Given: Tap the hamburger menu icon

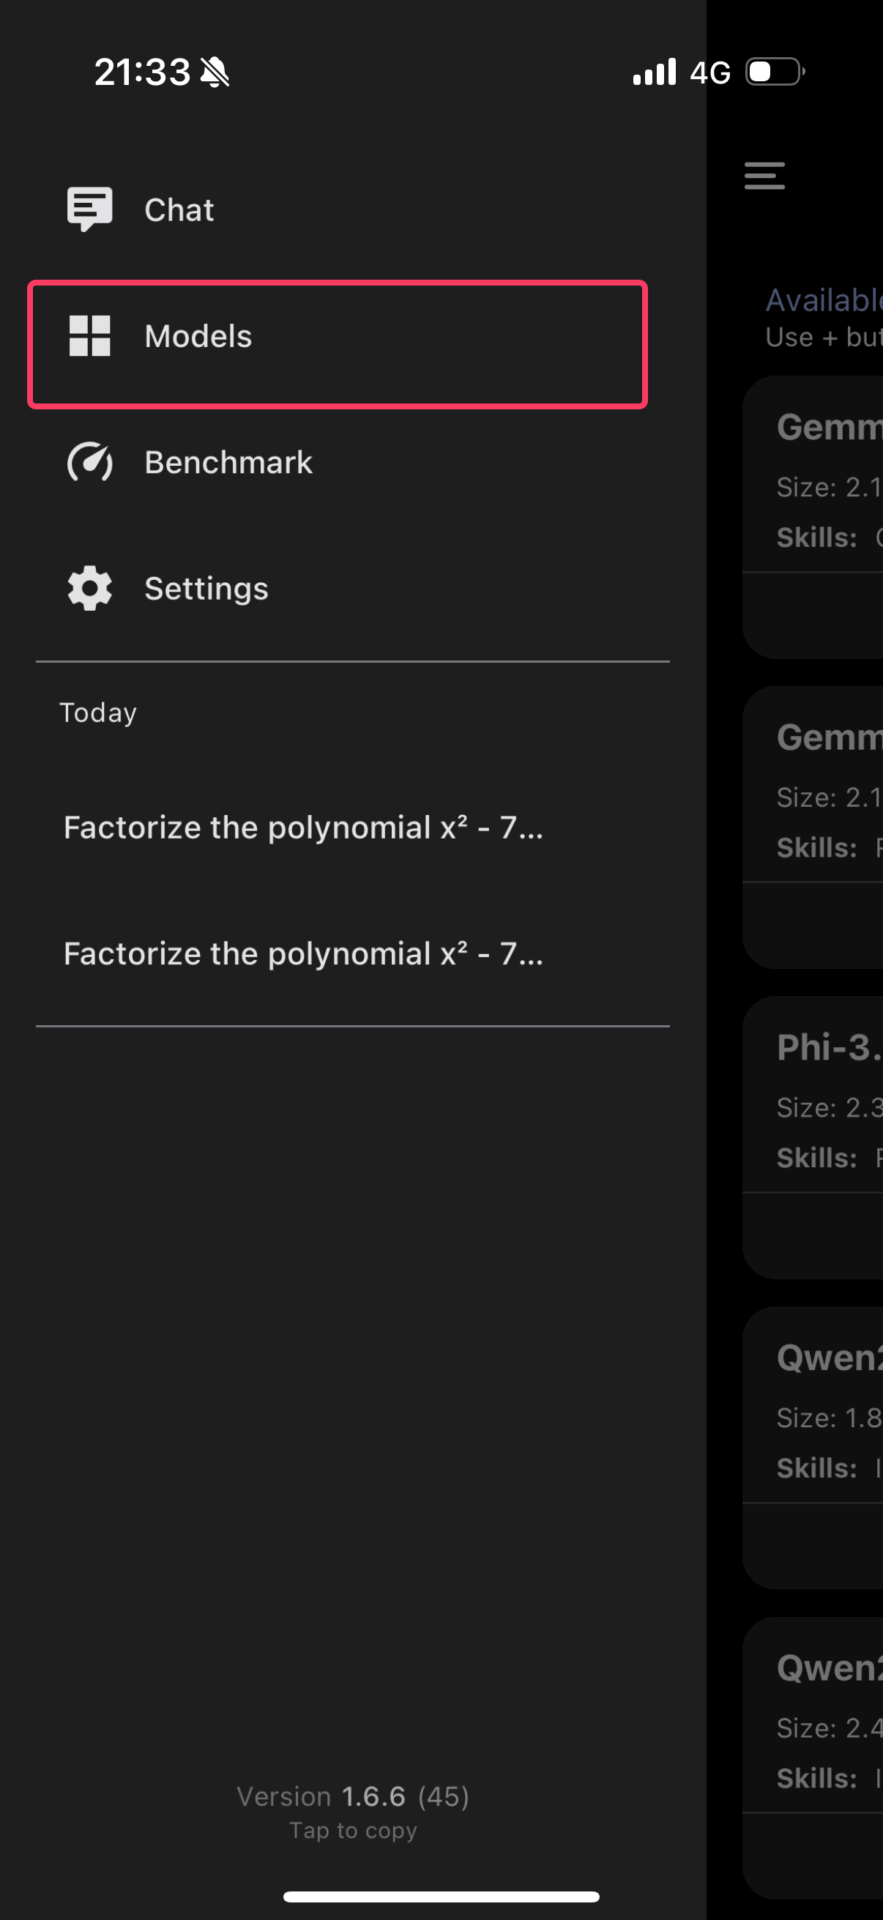Looking at the screenshot, I should pyautogui.click(x=764, y=176).
